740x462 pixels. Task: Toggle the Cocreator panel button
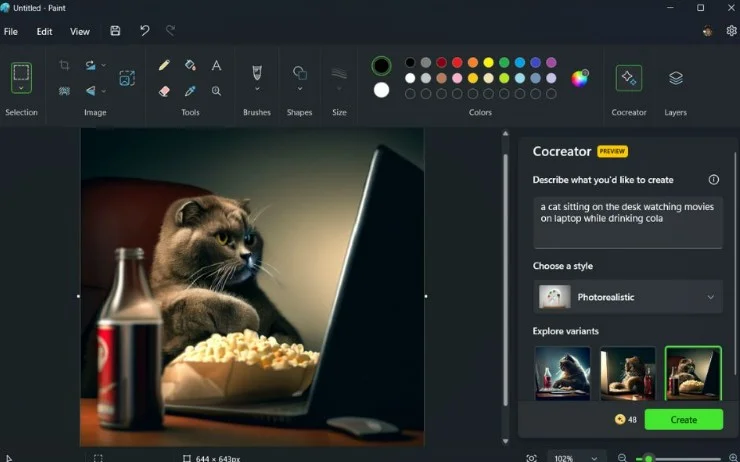[629, 78]
